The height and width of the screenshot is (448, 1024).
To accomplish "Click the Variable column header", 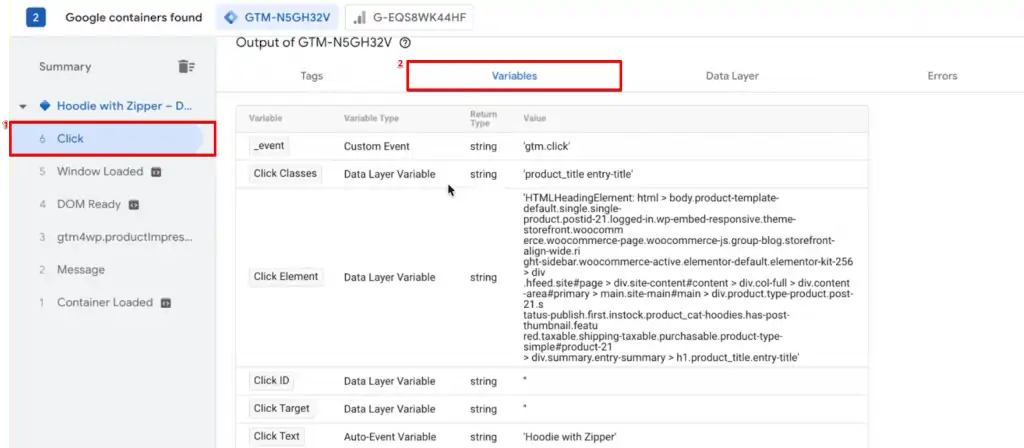I will click(265, 118).
